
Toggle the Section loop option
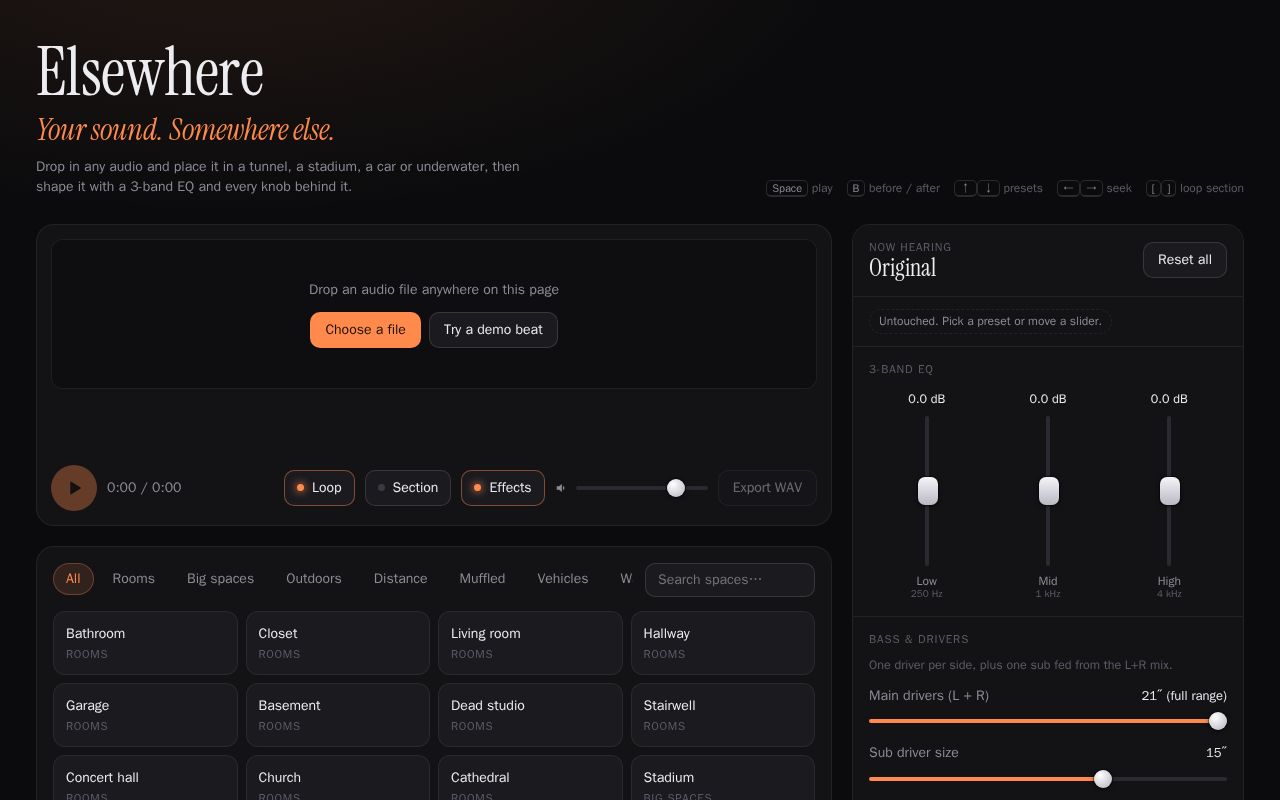click(408, 488)
